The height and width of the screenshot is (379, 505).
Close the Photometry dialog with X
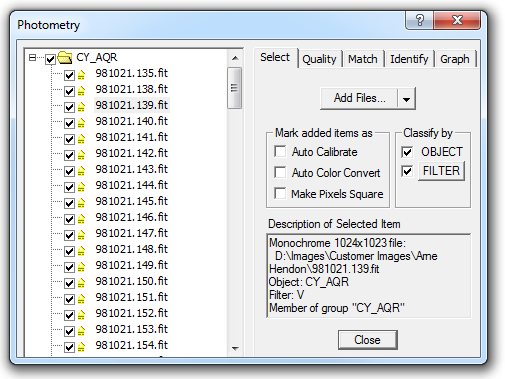457,20
